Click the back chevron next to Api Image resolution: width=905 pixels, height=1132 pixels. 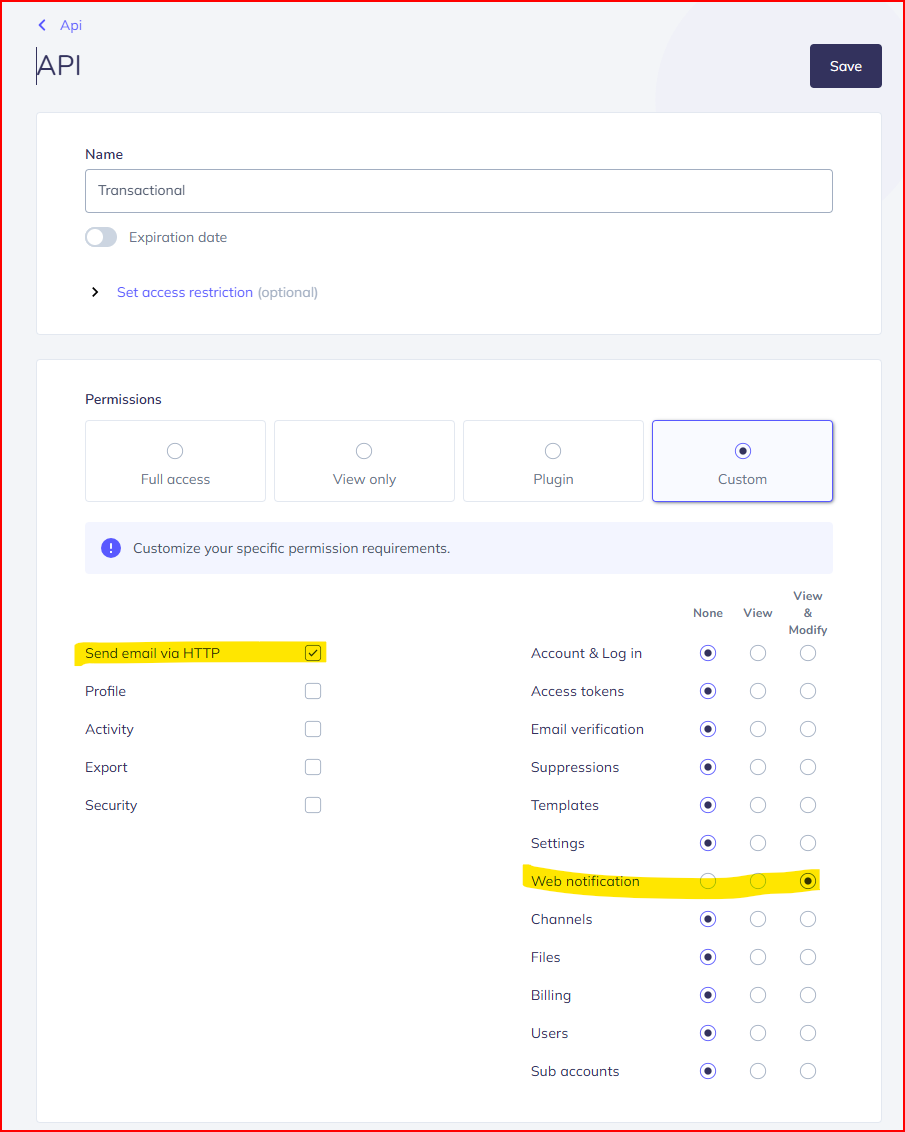(x=42, y=25)
